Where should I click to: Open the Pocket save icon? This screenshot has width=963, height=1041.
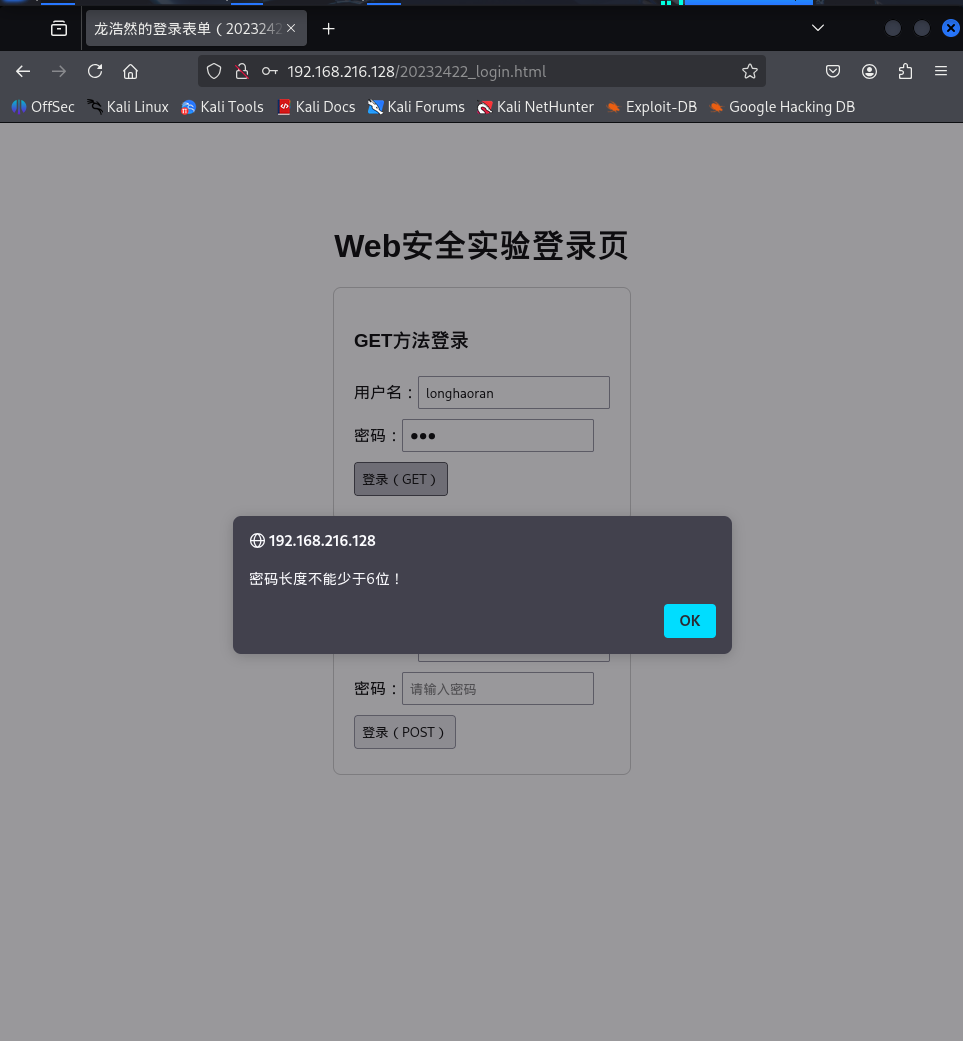coord(833,71)
